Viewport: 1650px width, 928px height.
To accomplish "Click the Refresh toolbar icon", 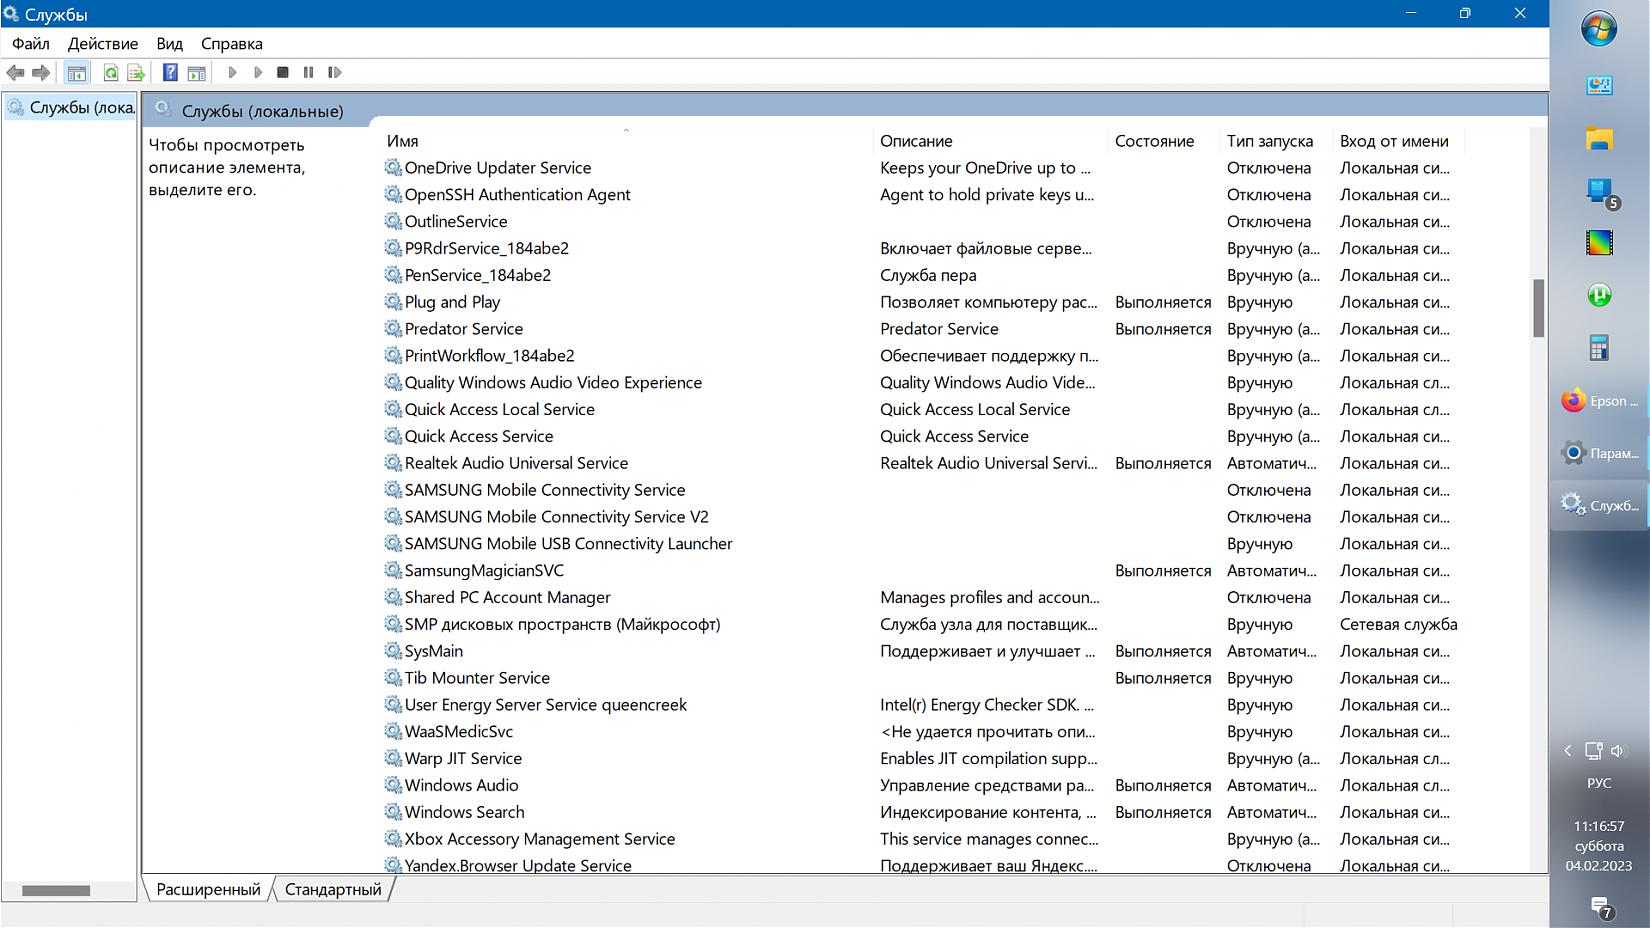I will 111,73.
